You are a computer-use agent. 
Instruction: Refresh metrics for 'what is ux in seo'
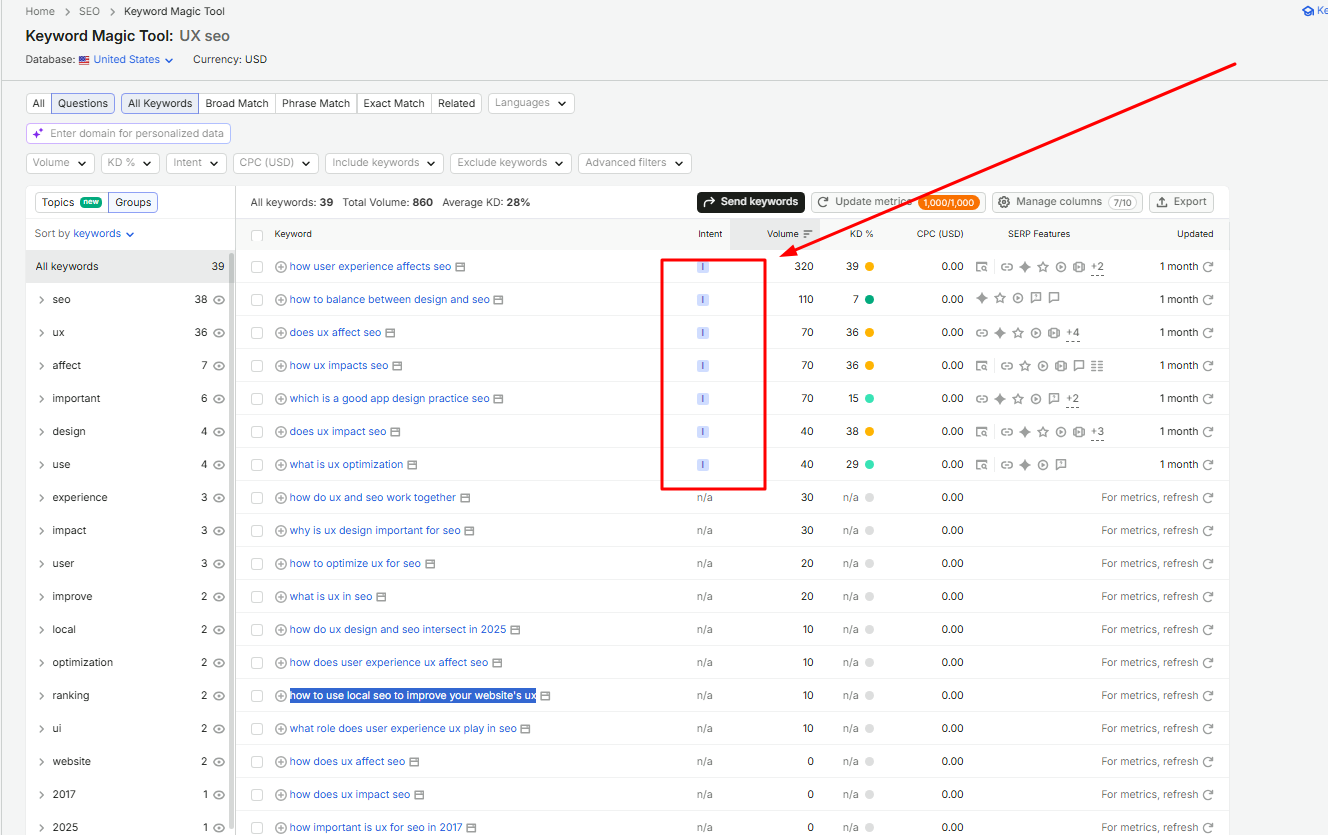coord(1208,597)
